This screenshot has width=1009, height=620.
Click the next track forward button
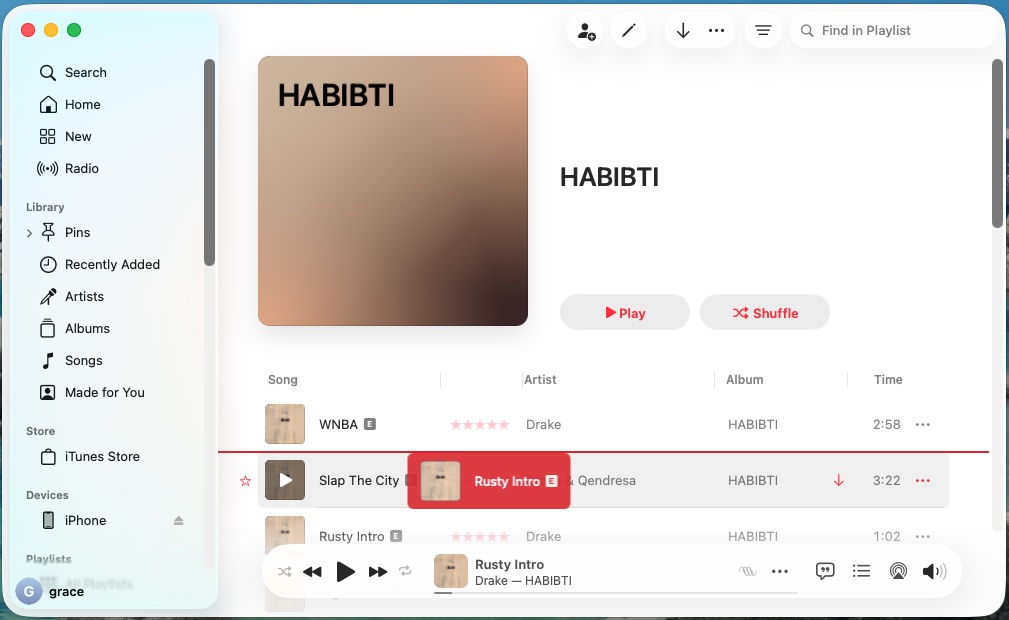[x=378, y=571]
